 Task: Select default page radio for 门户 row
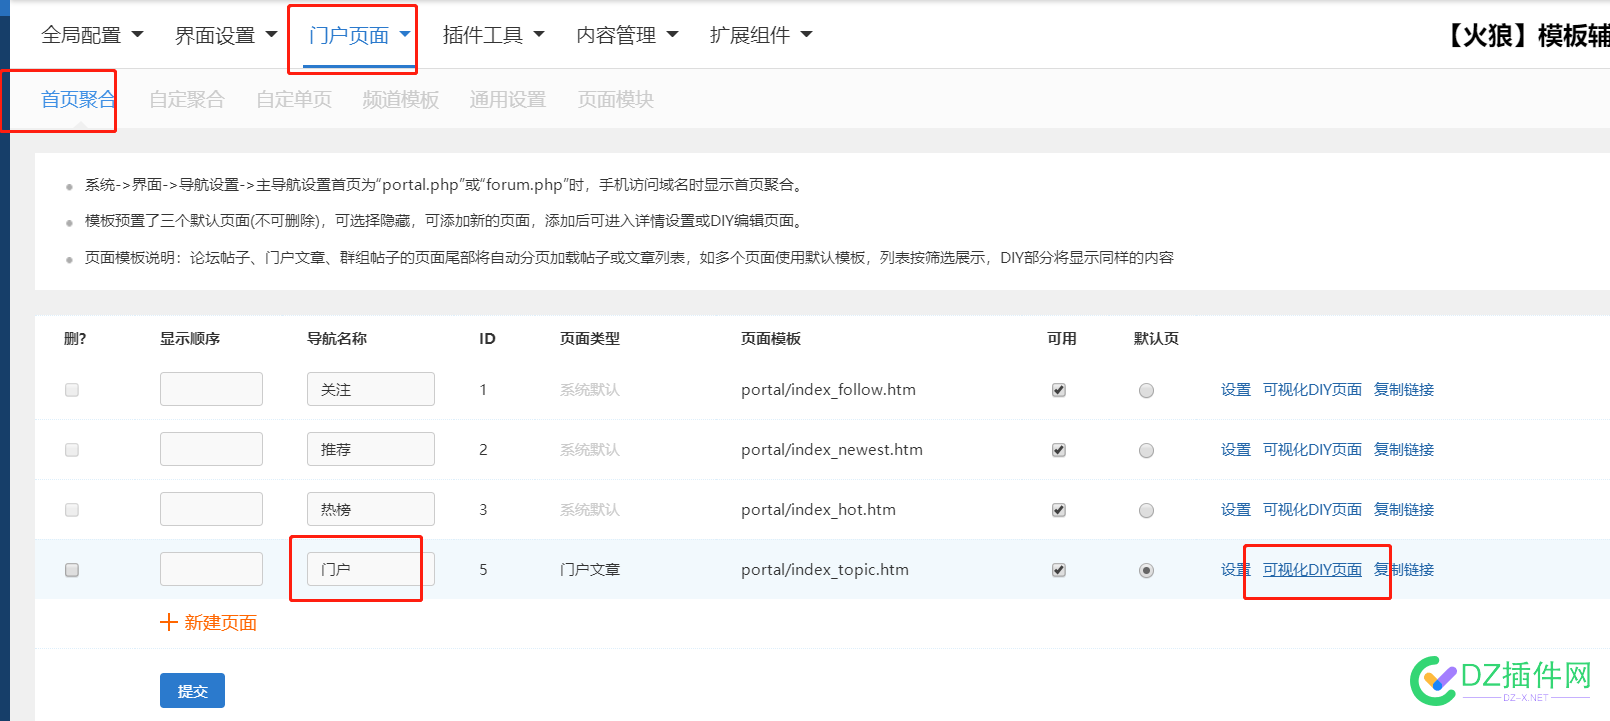(x=1146, y=571)
